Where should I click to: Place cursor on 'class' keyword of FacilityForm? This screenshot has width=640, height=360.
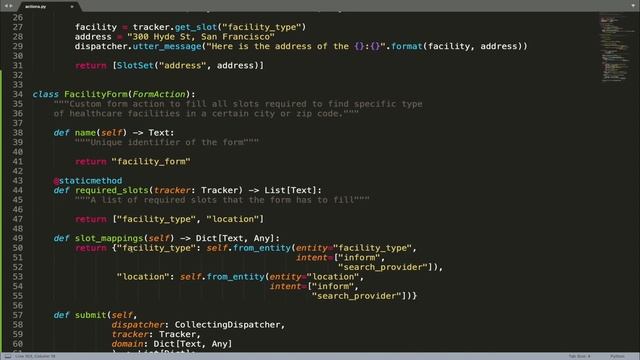click(46, 94)
